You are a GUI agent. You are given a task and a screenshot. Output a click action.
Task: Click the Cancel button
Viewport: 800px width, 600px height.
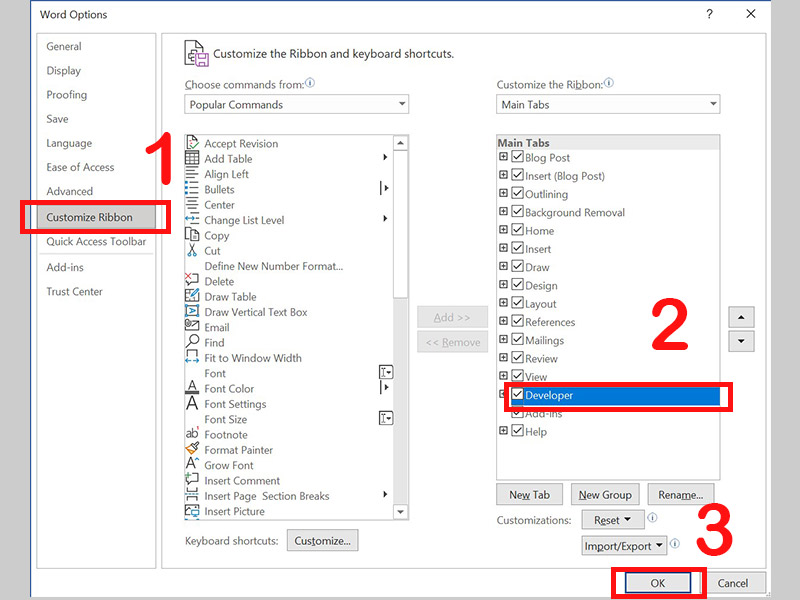(733, 583)
